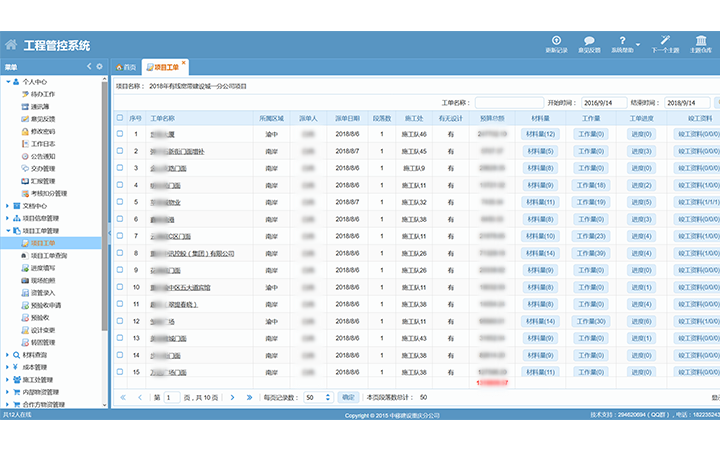The image size is (720, 450).
Task: Click the home icon beside 工程管控系统
Action: [11, 45]
